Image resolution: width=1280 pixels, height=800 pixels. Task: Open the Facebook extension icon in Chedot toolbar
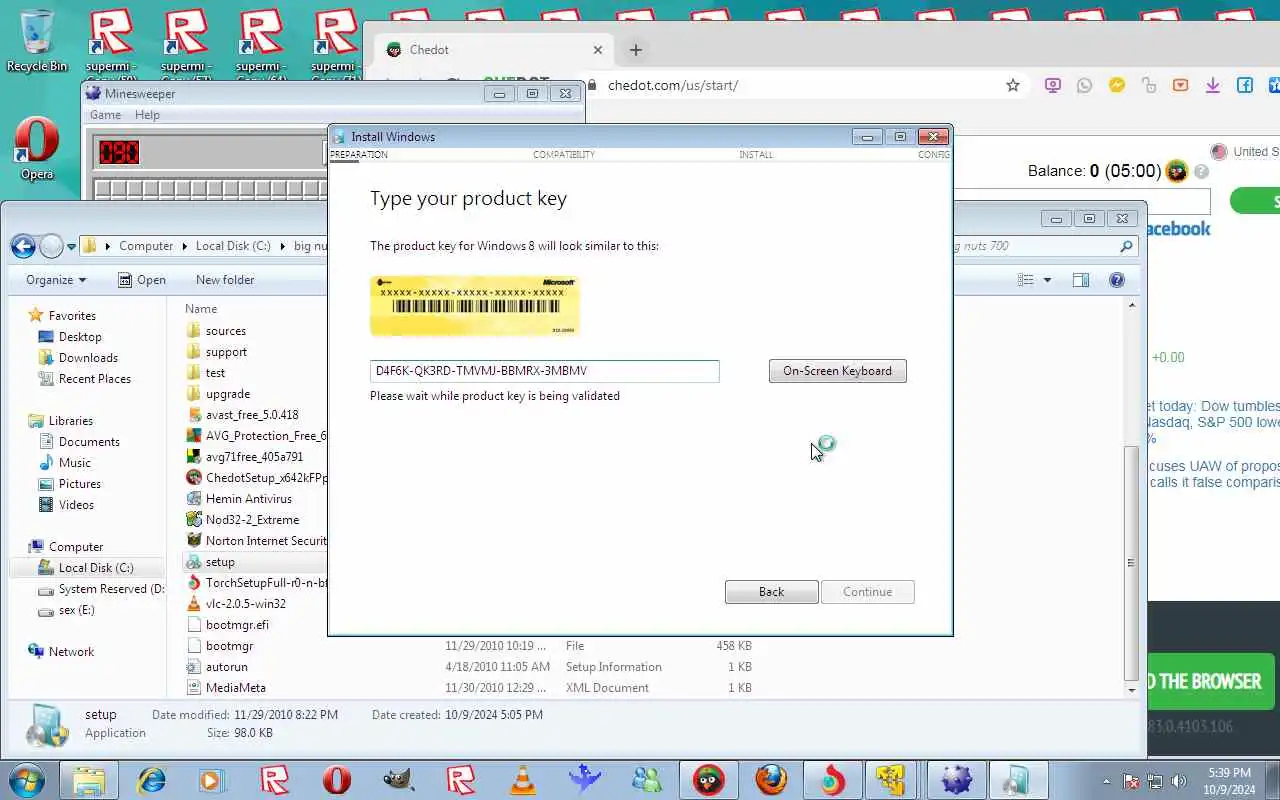1245,85
